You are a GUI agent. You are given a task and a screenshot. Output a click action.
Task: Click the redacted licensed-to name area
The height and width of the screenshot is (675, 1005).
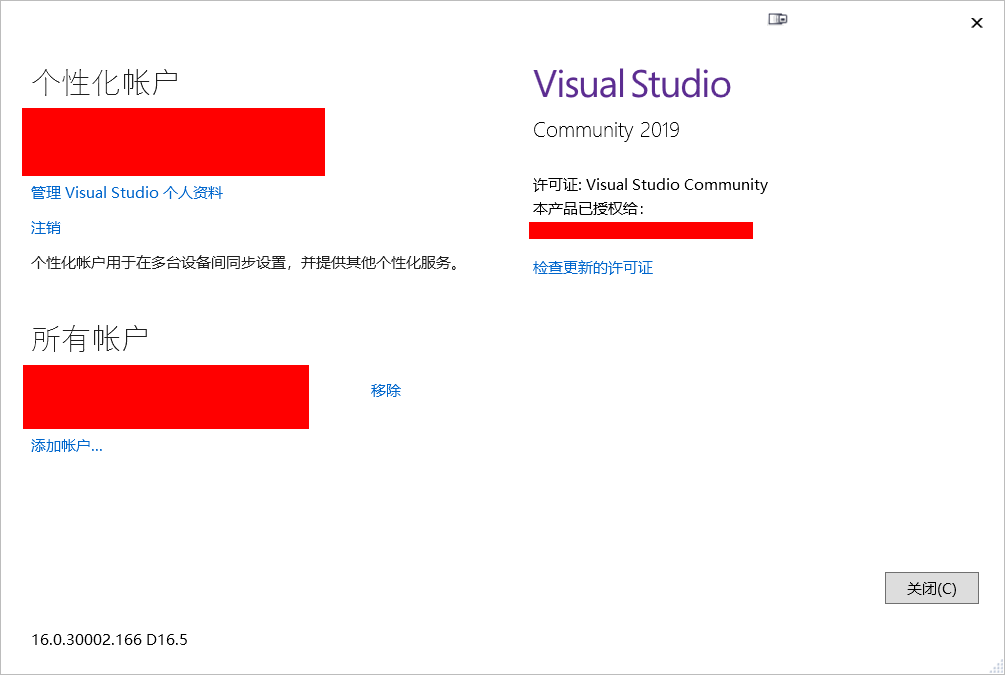(x=641, y=229)
